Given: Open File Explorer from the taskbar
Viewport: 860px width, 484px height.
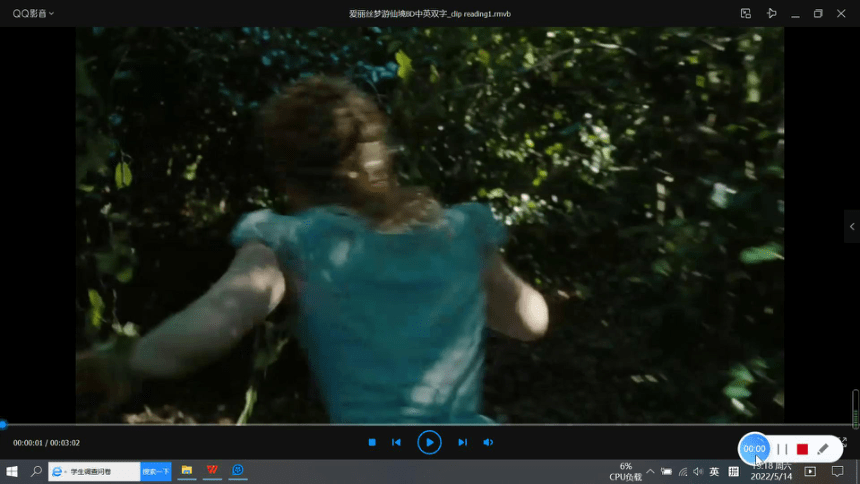Looking at the screenshot, I should pyautogui.click(x=187, y=470).
